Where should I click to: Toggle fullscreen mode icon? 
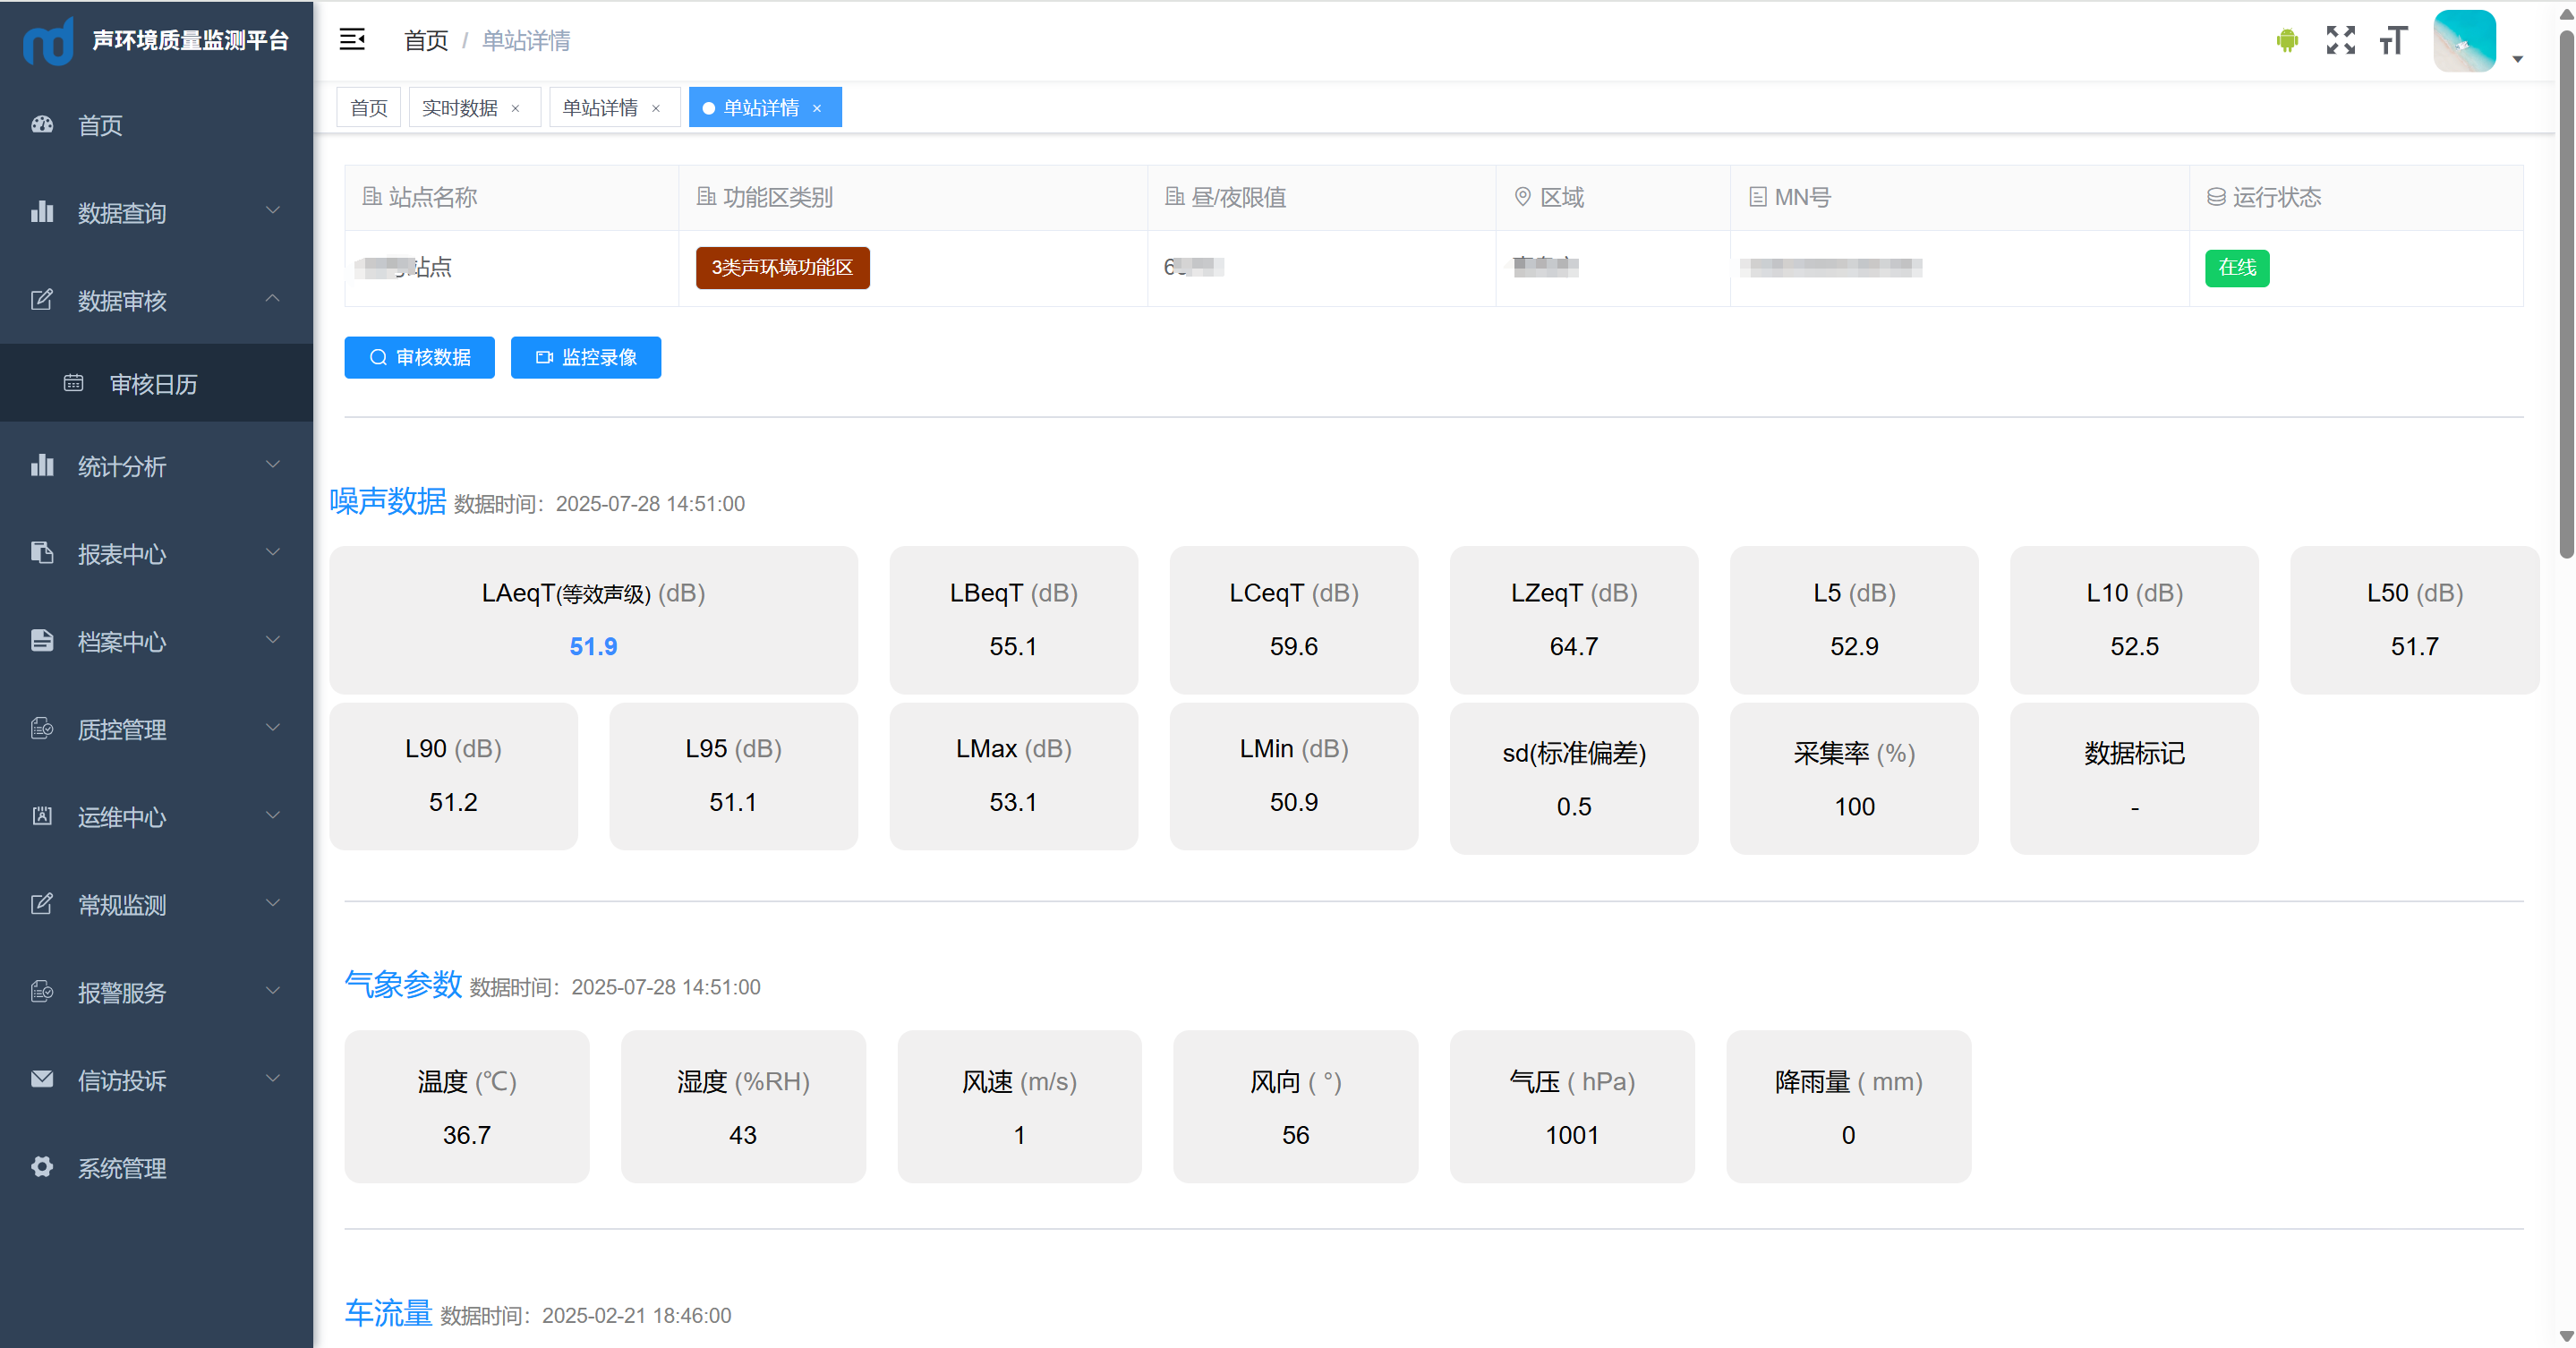coord(2340,40)
